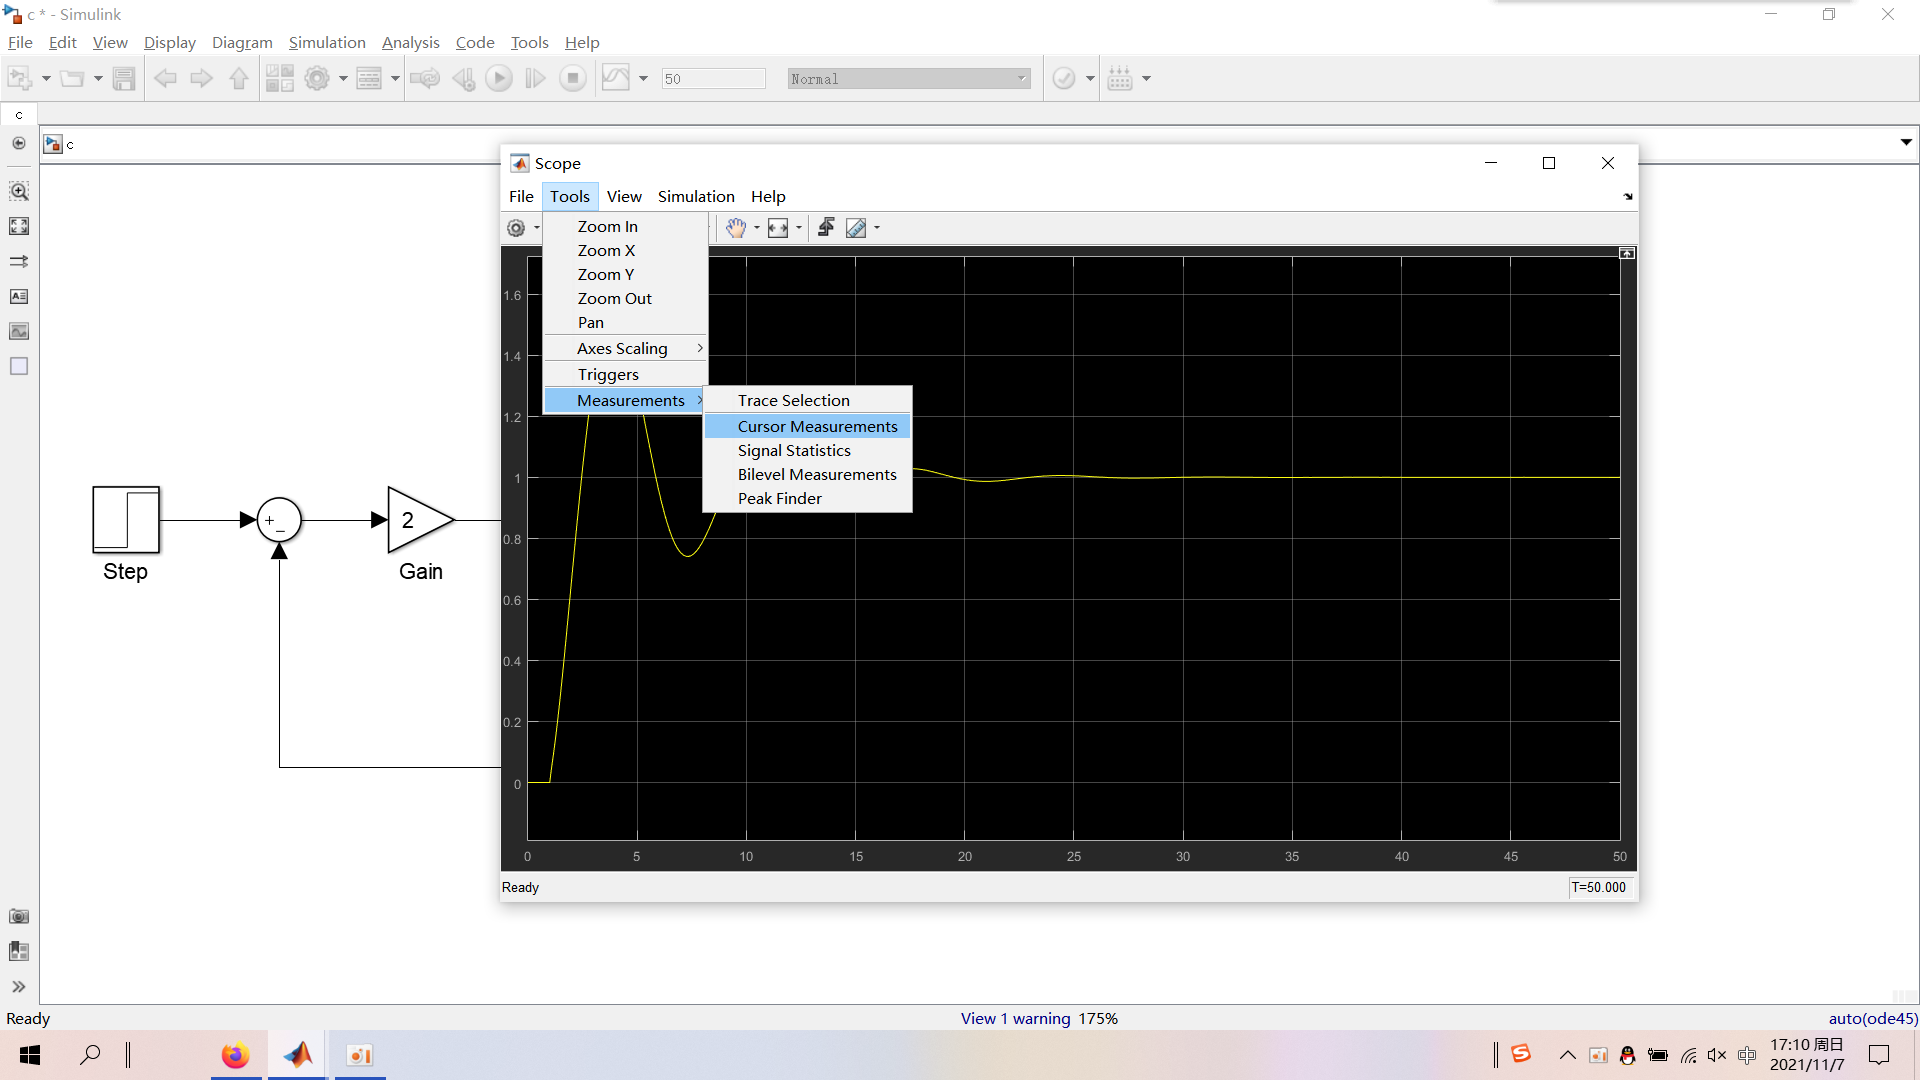Click the Fit to View icon in left palette
The image size is (1920, 1080).
[19, 226]
